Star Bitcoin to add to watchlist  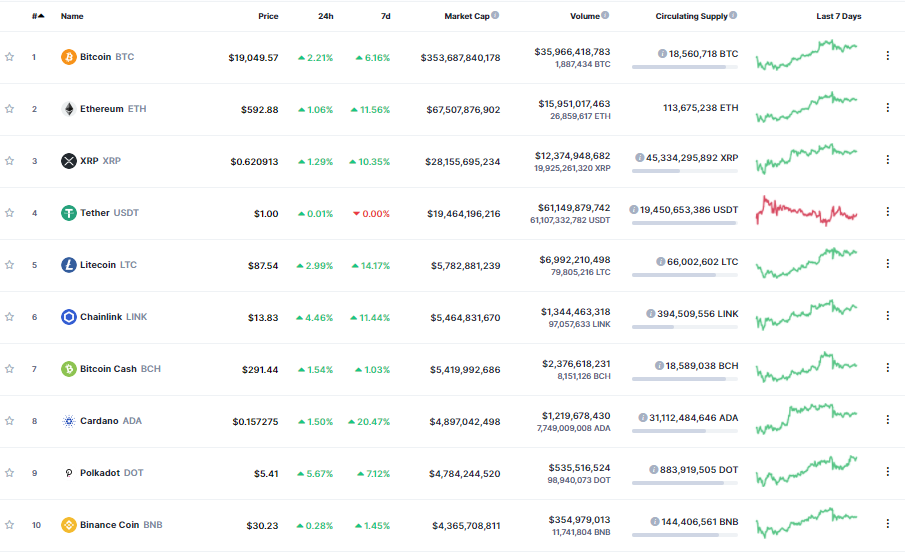[x=10, y=57]
